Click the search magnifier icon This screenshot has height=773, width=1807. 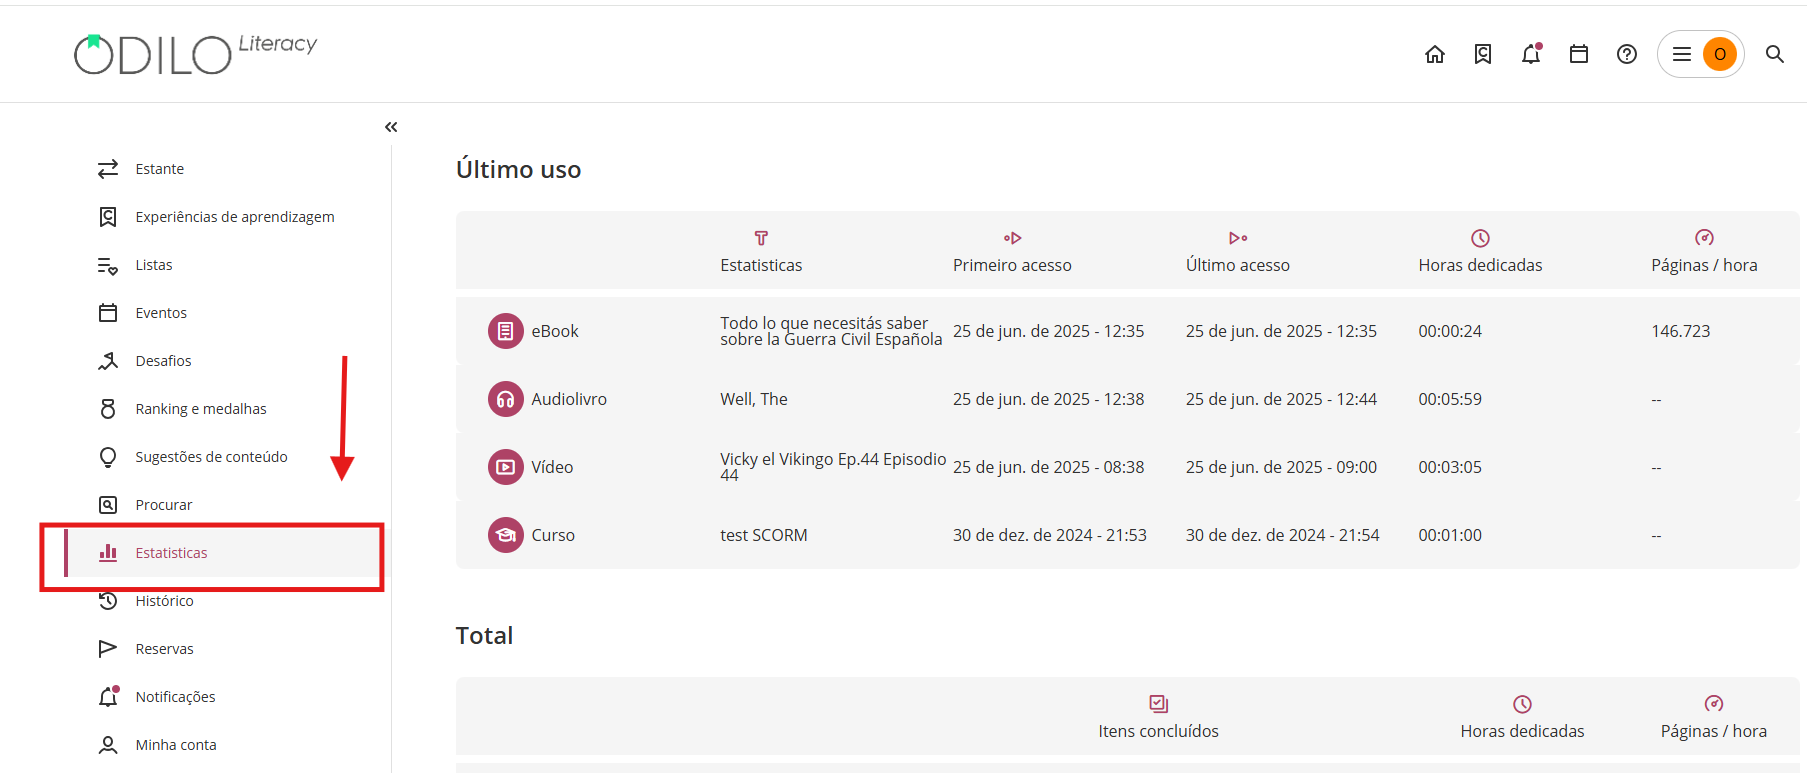1775,54
